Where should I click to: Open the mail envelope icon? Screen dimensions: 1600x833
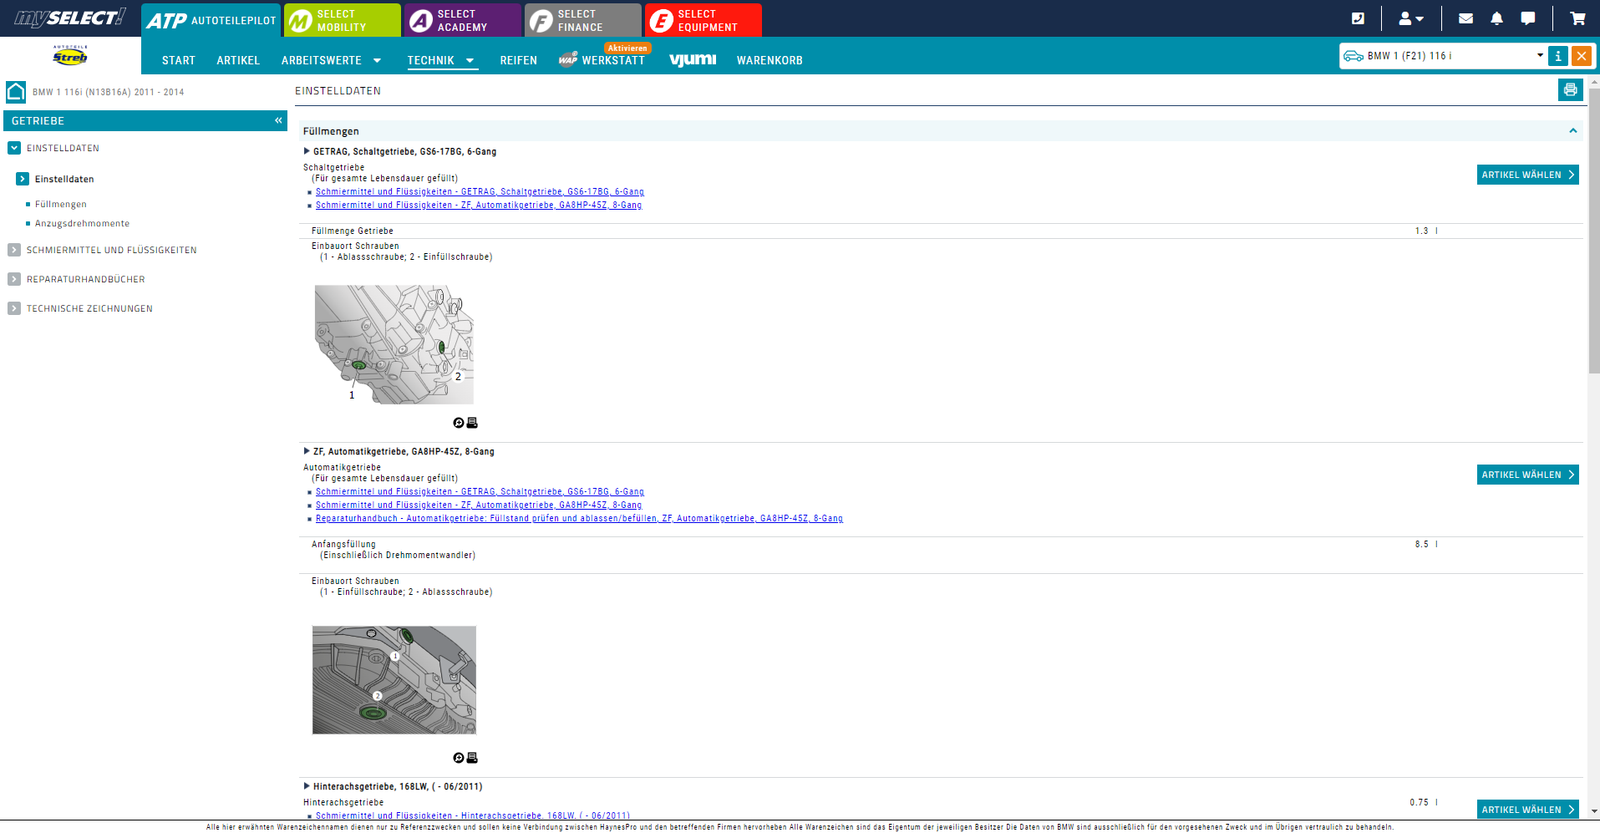[1466, 18]
